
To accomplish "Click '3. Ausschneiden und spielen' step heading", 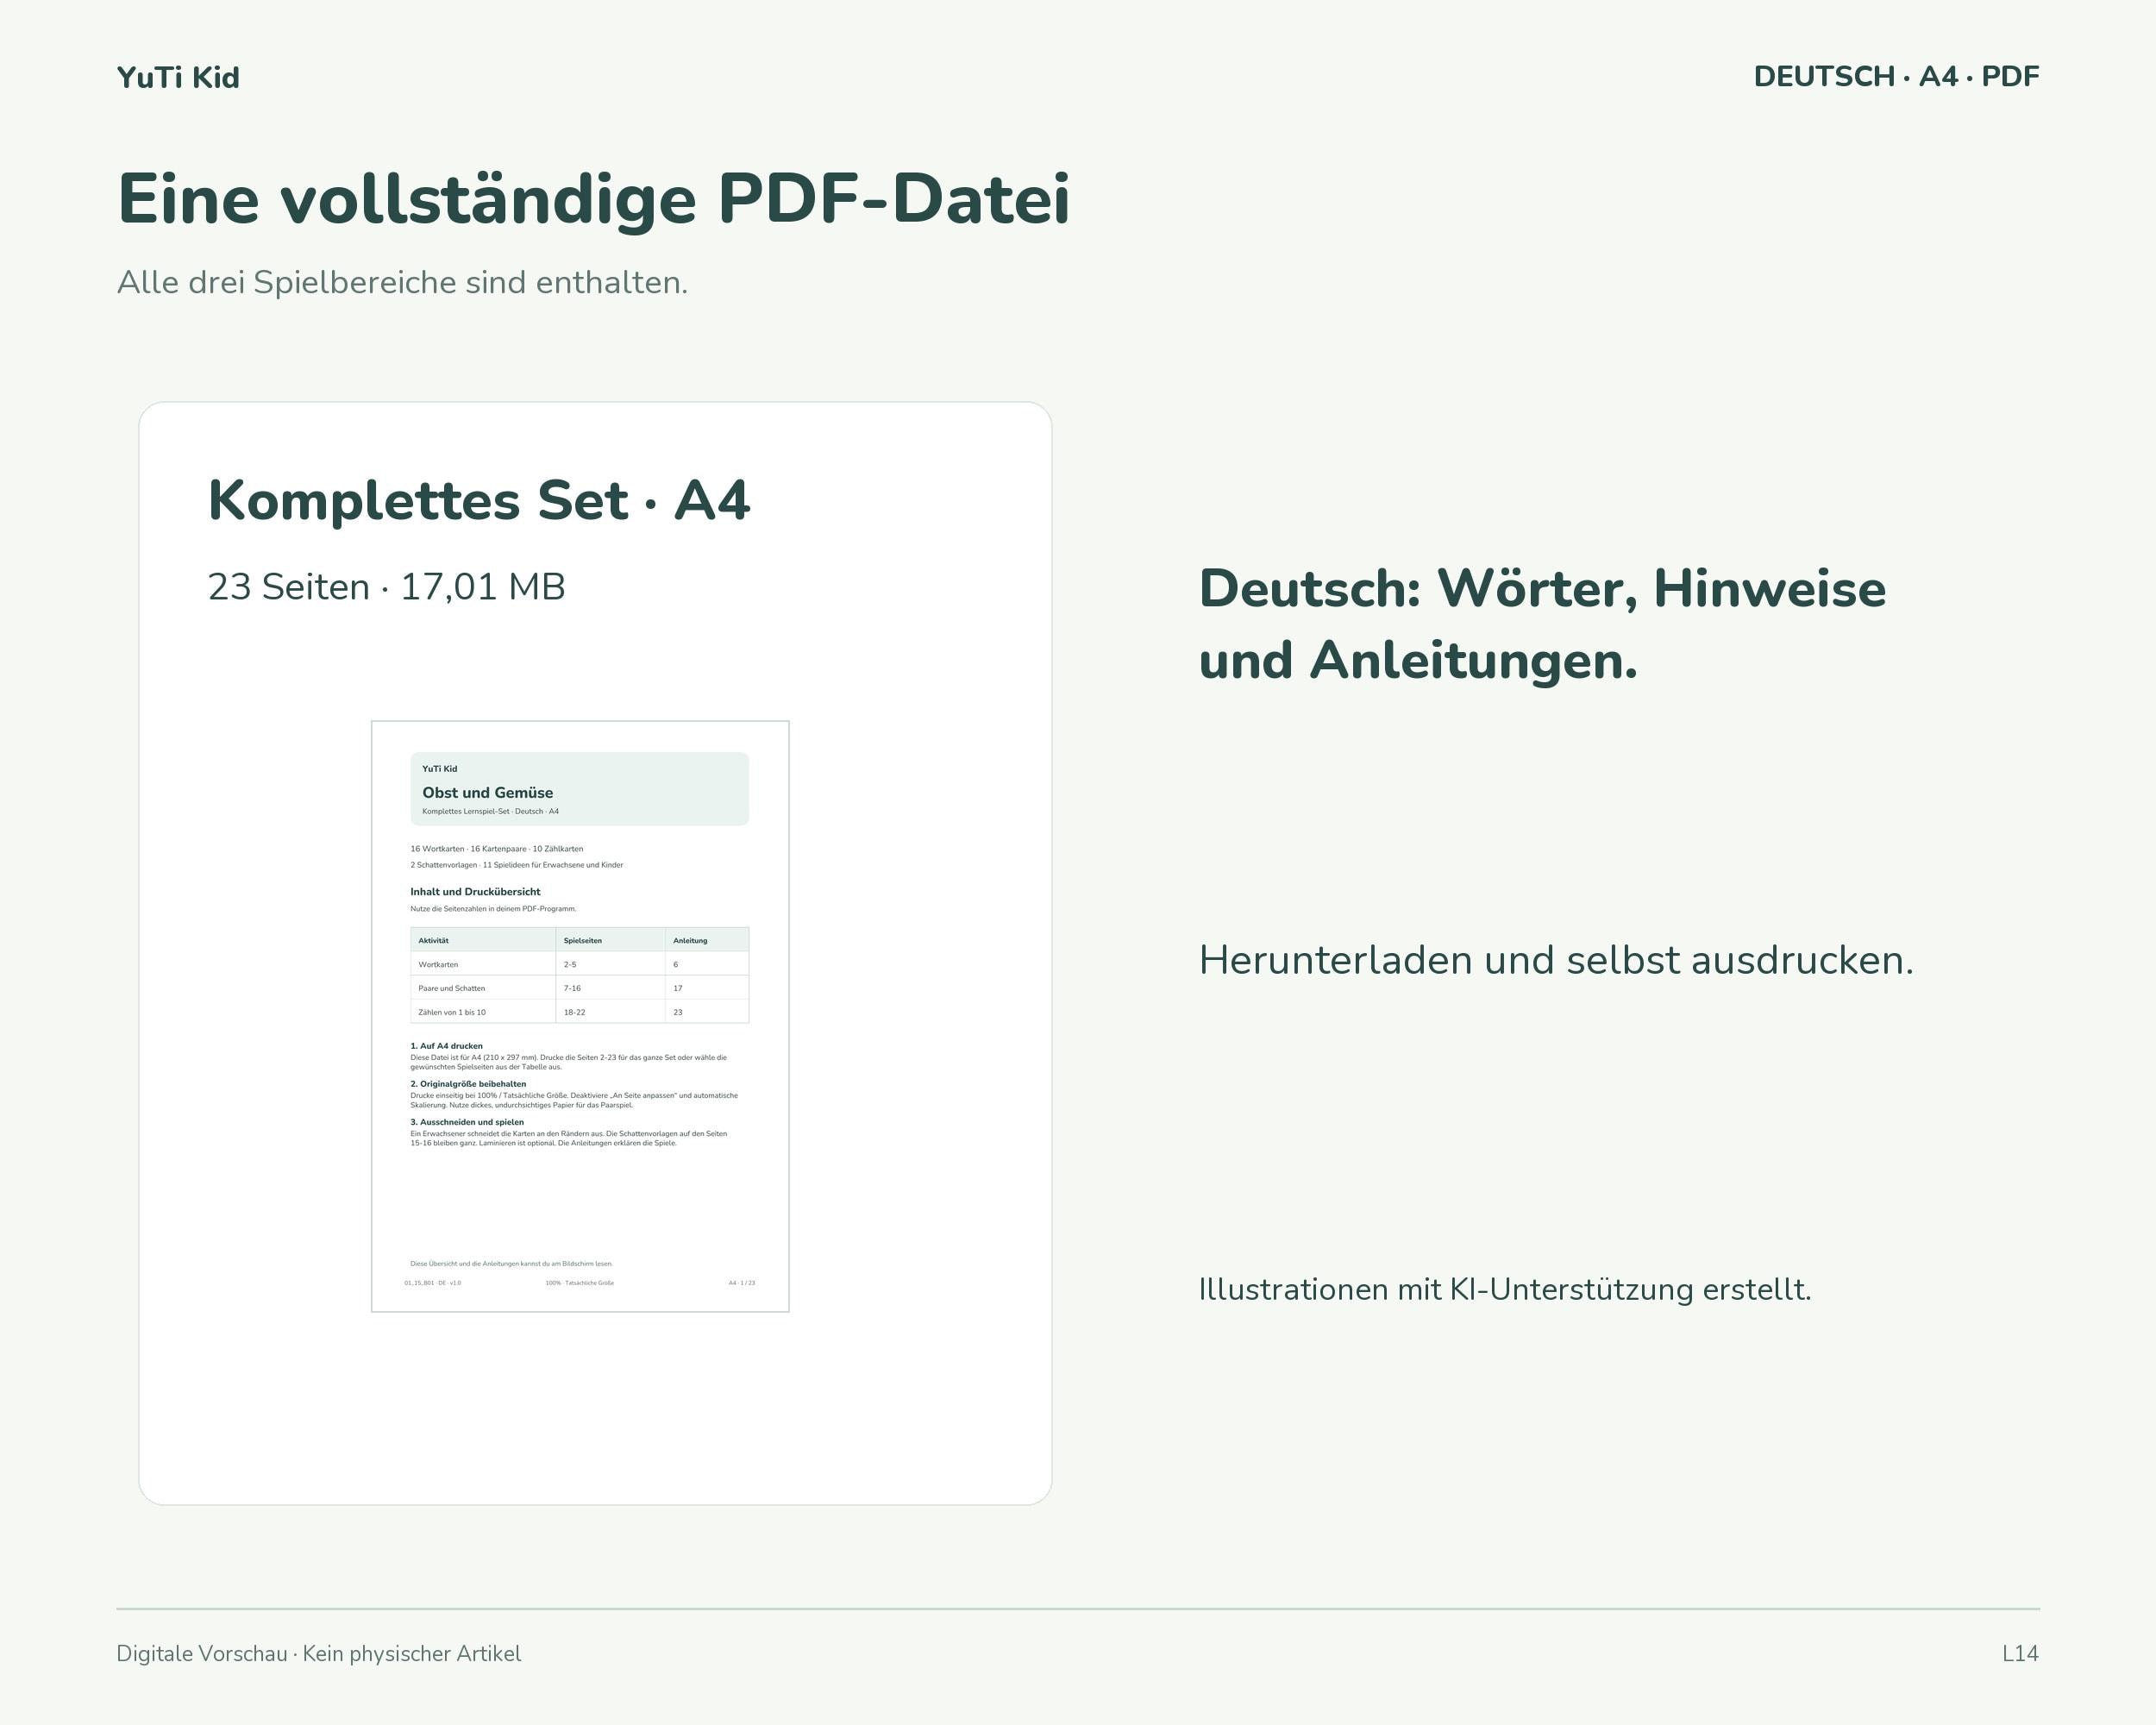I will point(467,1122).
